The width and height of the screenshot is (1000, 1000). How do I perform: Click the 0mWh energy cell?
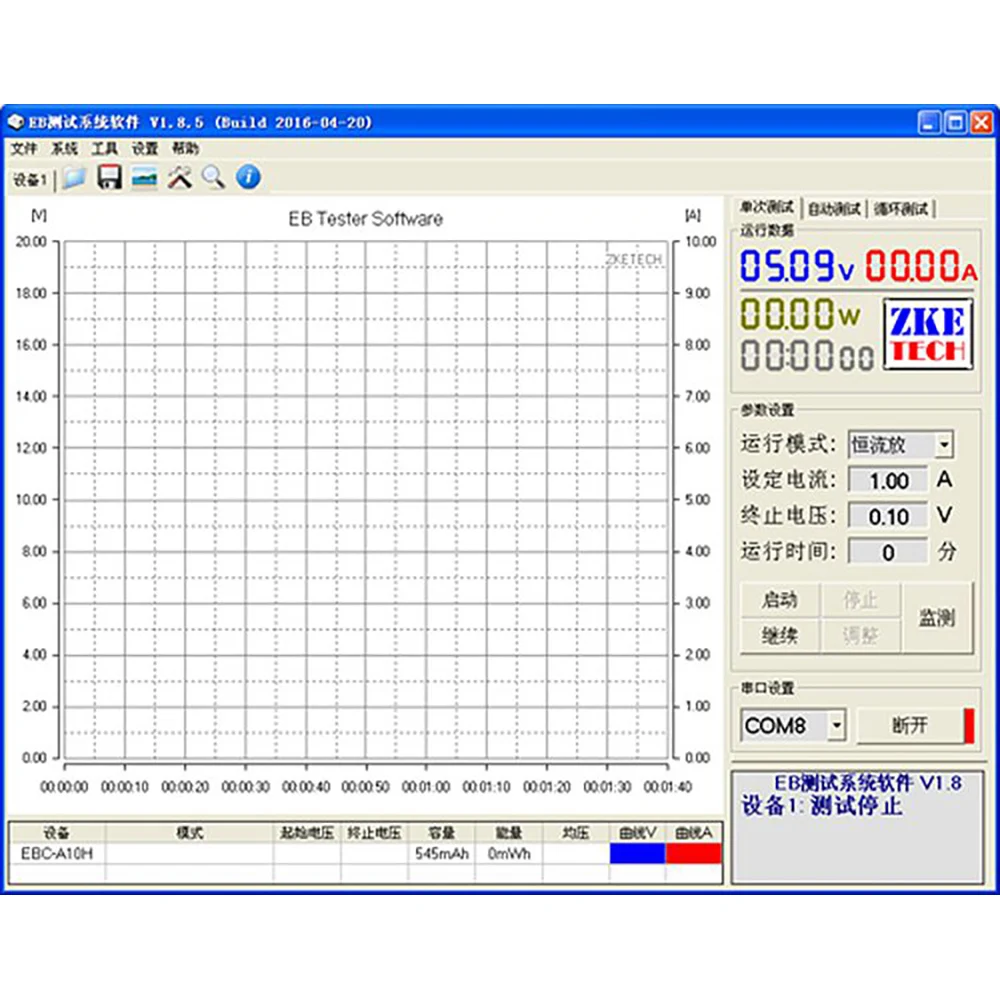click(x=509, y=853)
